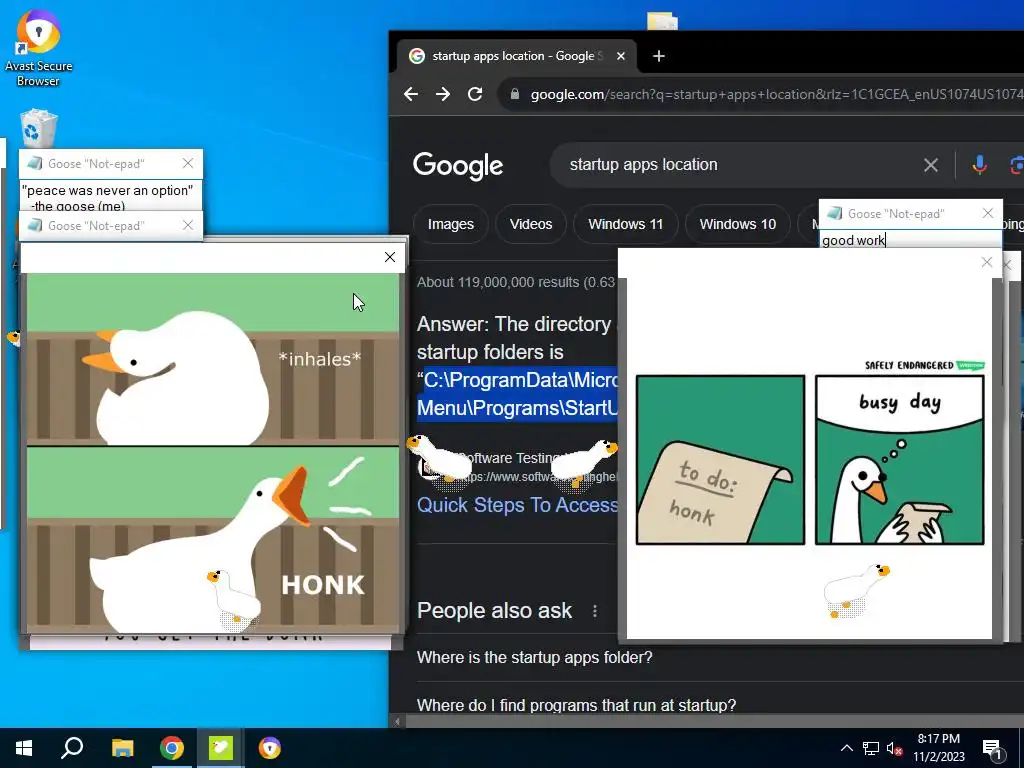Screen dimensions: 1024x768
Task: Open taskbar Search magnifier
Action: [72, 748]
